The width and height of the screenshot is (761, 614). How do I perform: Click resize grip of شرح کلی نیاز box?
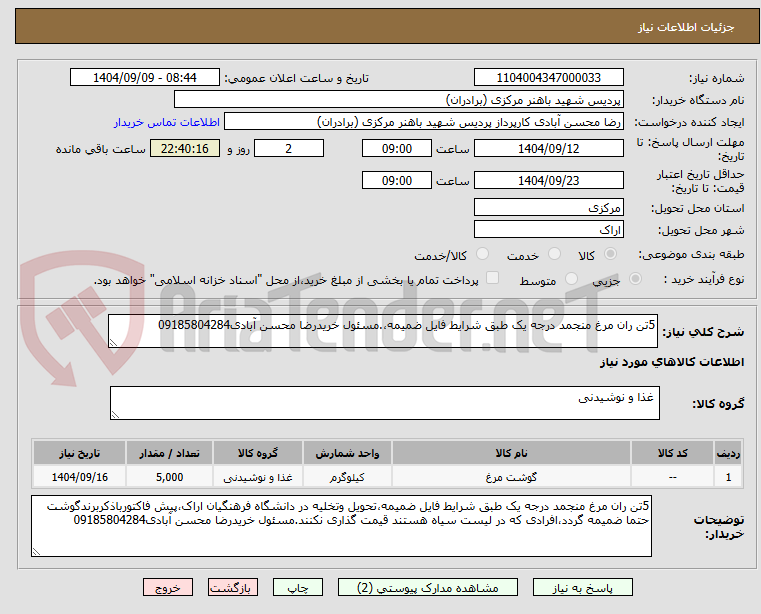point(113,343)
